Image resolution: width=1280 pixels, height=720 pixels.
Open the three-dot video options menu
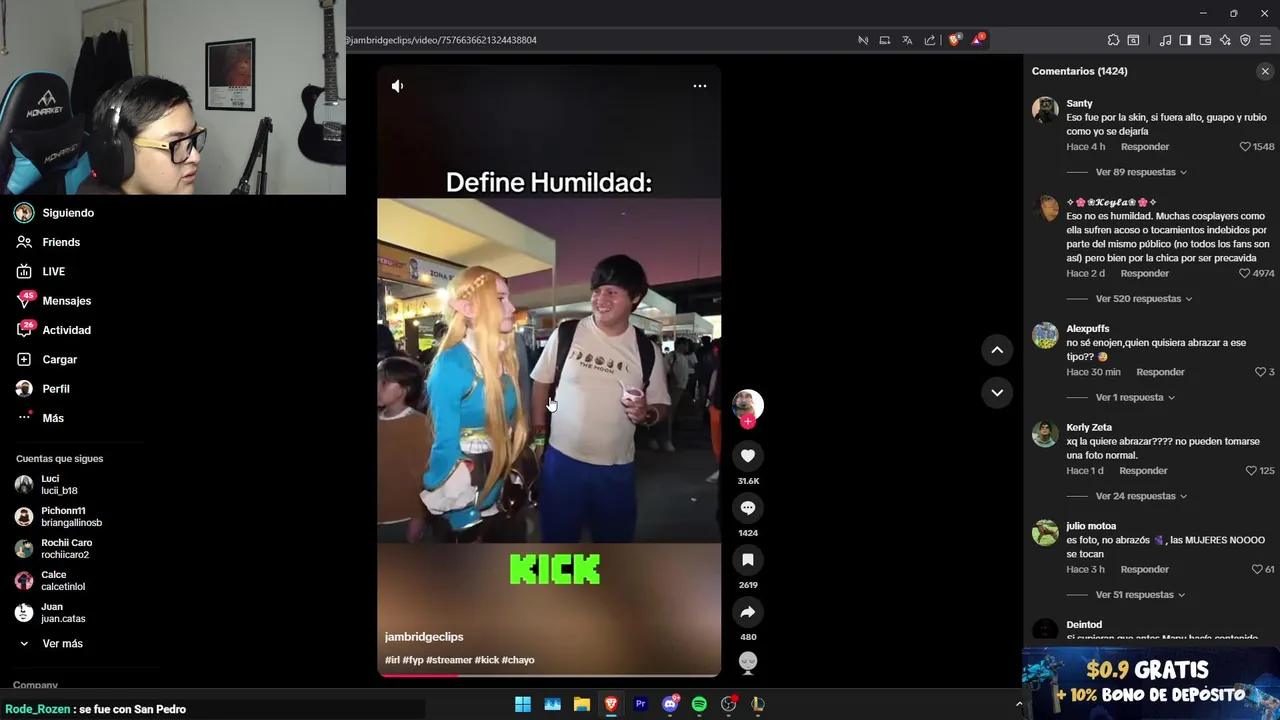click(x=700, y=86)
